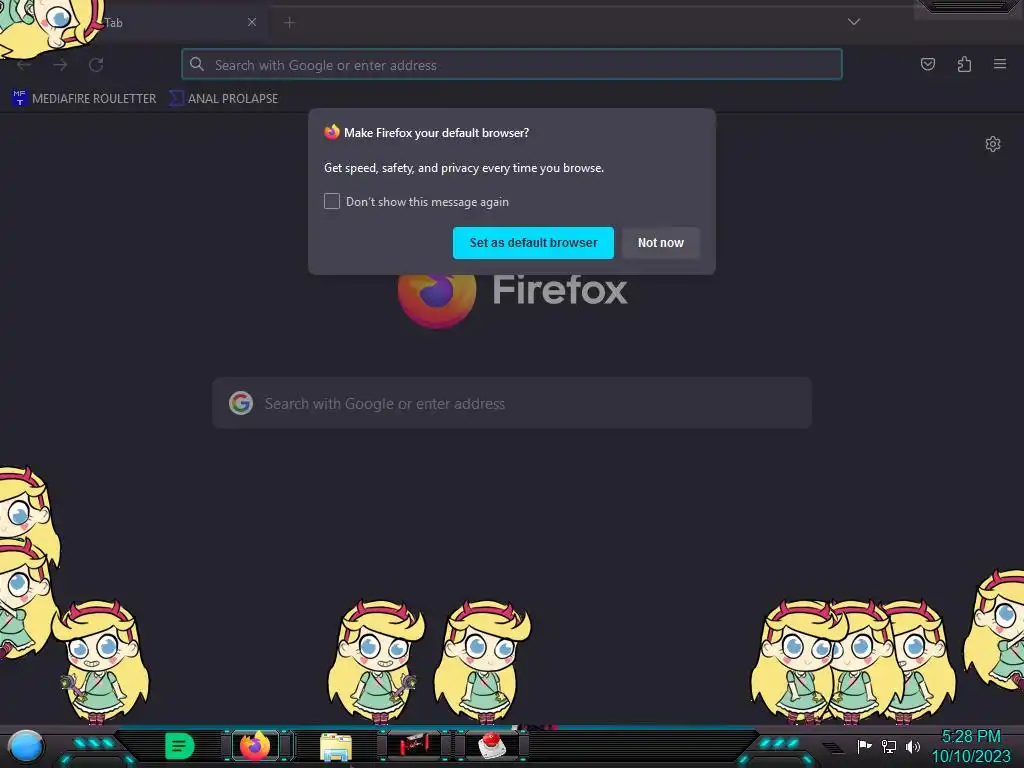Image resolution: width=1024 pixels, height=768 pixels.
Task: Open the red button taskbar app
Action: [492, 746]
